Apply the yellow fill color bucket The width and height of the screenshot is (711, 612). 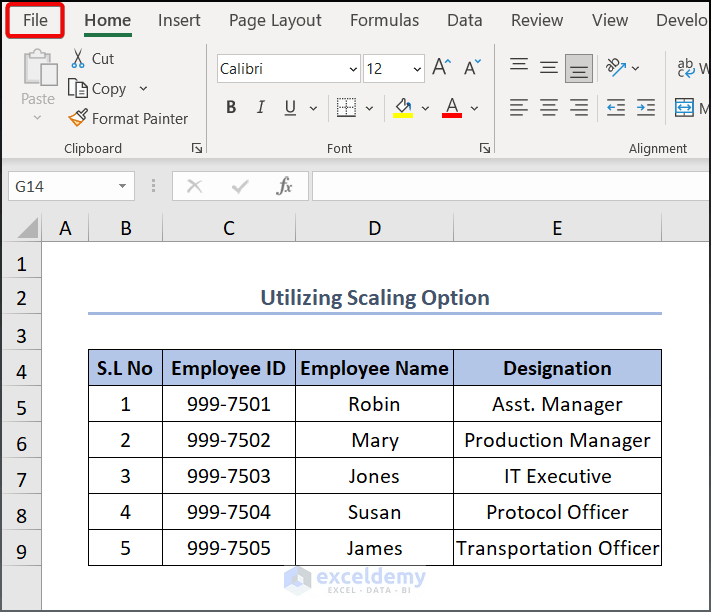pos(403,108)
